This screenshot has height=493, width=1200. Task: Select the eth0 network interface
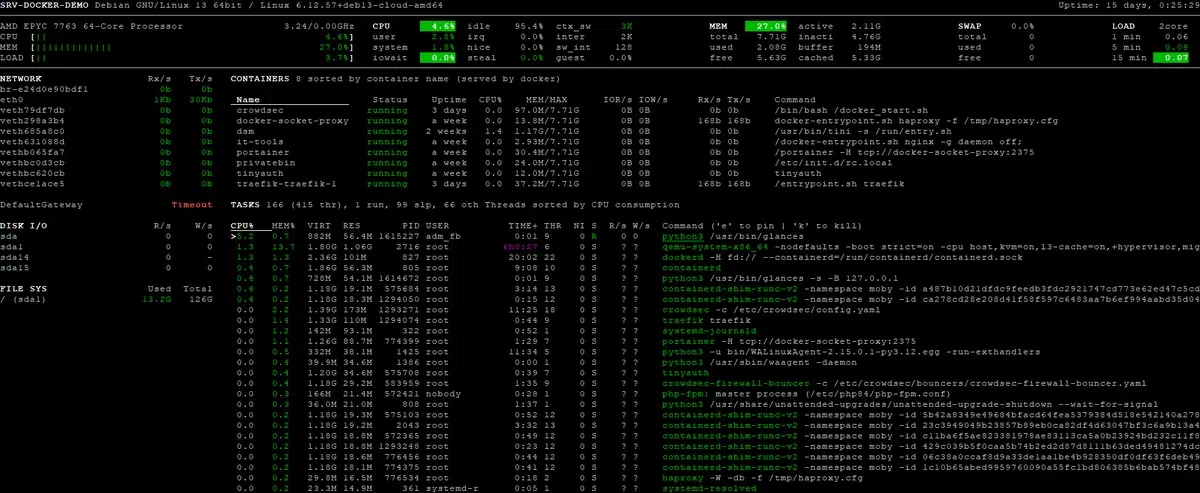pyautogui.click(x=12, y=99)
